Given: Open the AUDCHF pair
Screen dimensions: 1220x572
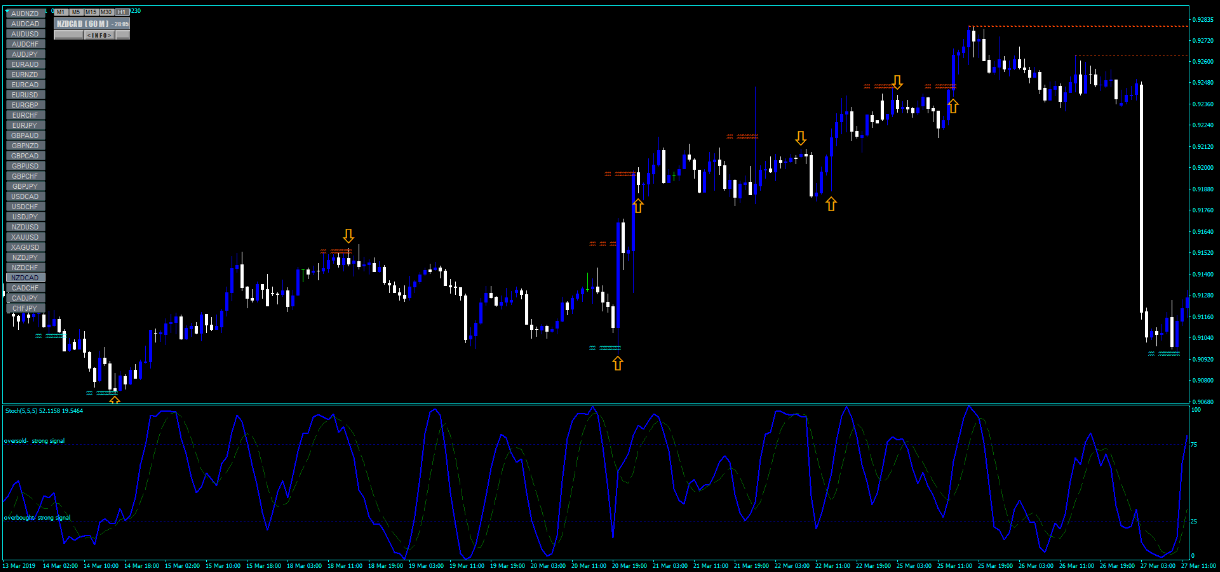Looking at the screenshot, I should 25,44.
